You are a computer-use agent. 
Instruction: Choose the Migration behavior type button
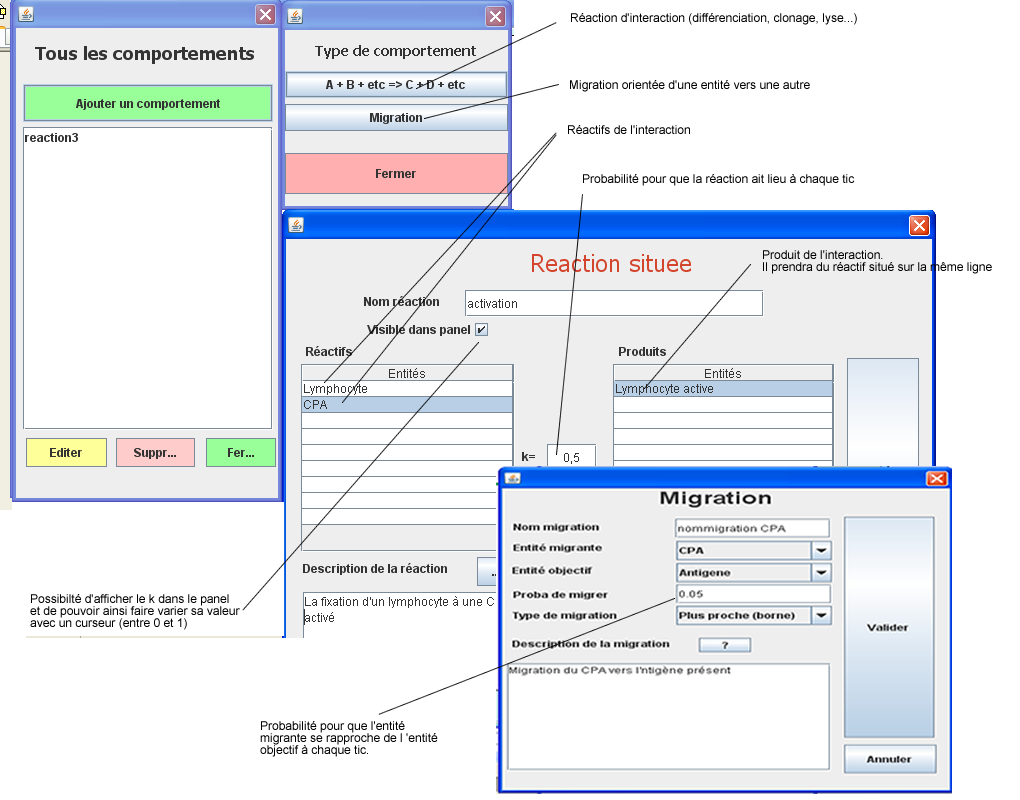pyautogui.click(x=396, y=118)
